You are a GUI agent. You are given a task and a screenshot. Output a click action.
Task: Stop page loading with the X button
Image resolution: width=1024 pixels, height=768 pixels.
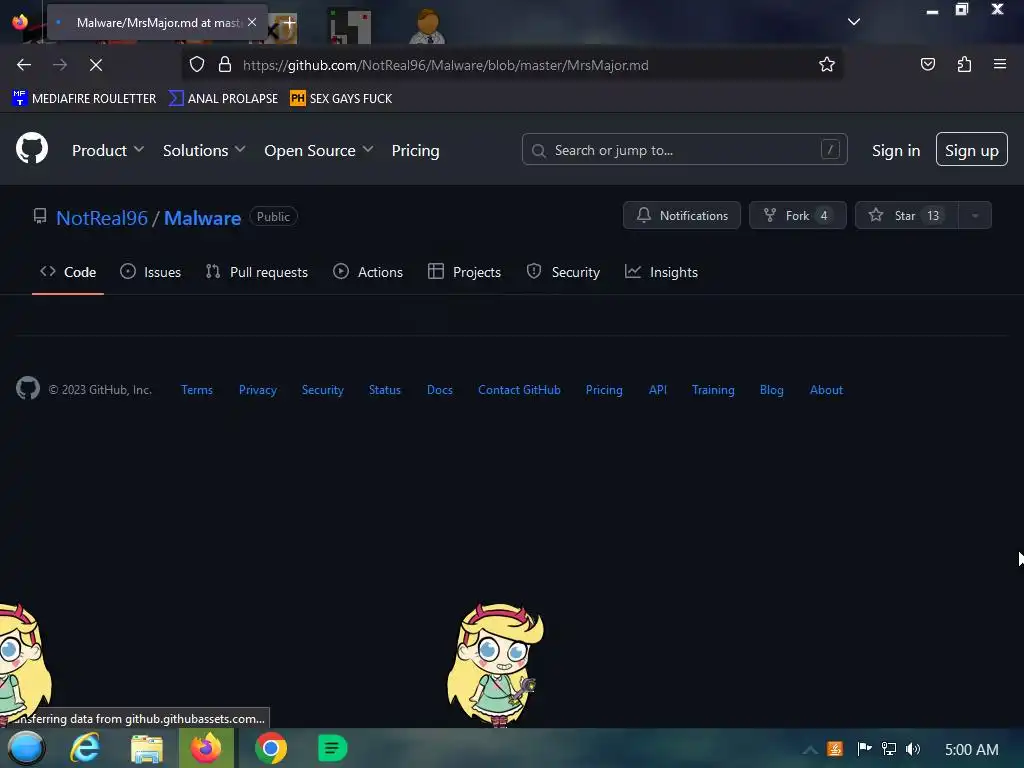tap(95, 65)
